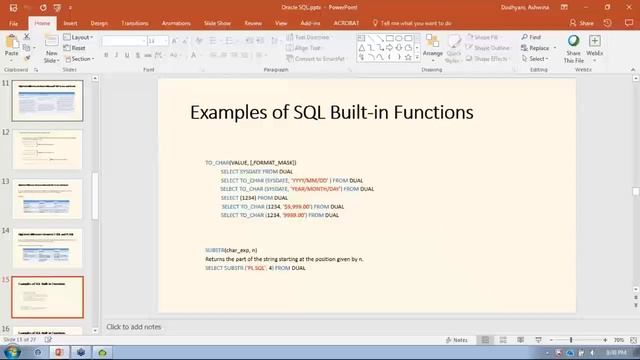The image size is (640, 360).
Task: Switch to the Design tab
Action: (99, 23)
